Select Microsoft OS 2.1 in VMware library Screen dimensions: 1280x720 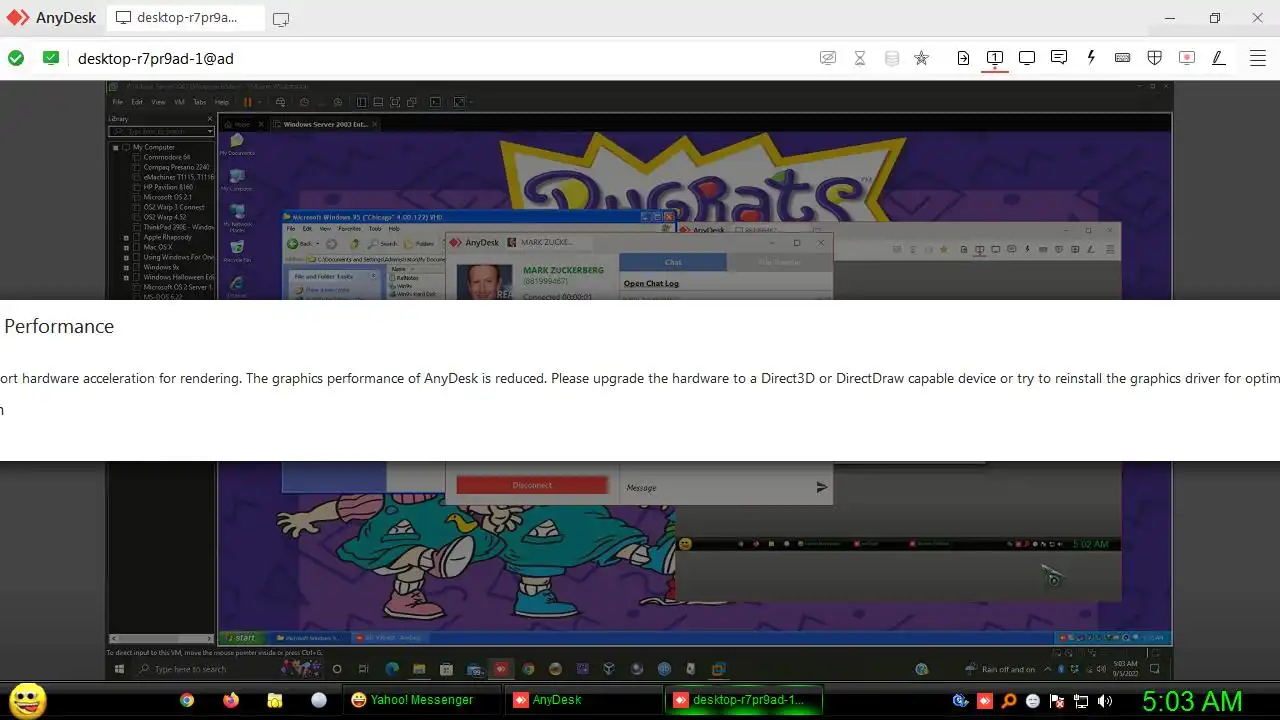tap(166, 197)
